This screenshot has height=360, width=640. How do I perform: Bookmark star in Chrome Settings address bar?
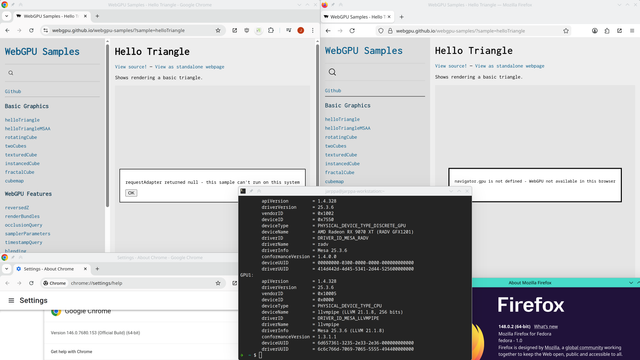pos(218,283)
